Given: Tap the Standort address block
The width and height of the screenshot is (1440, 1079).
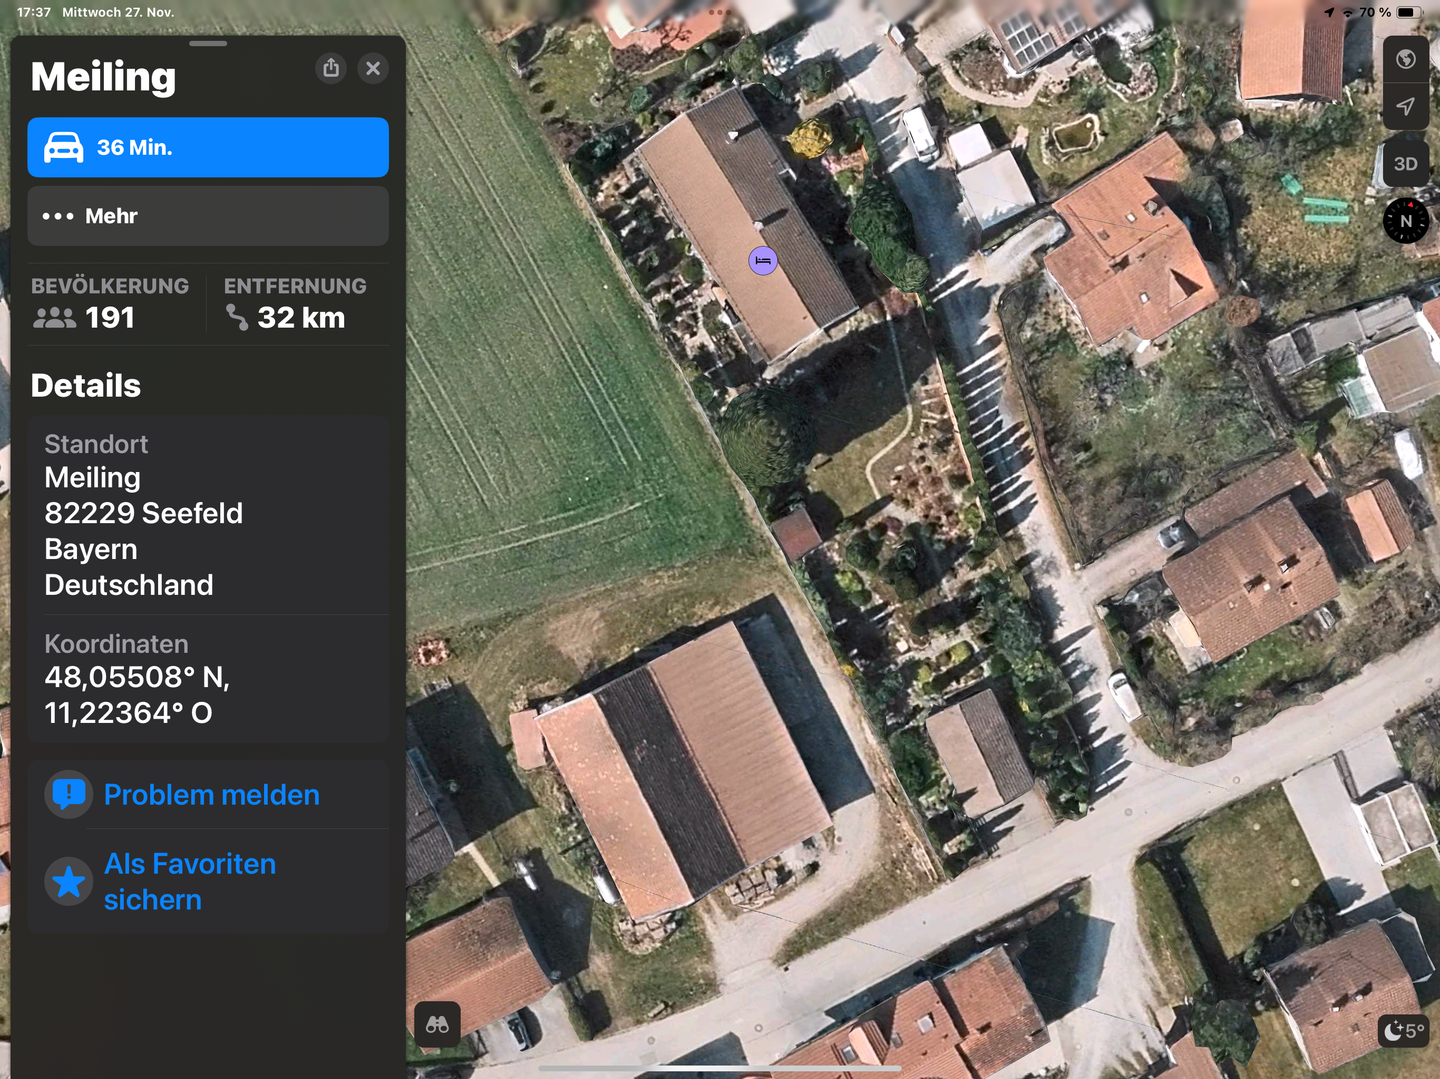Looking at the screenshot, I should 143,531.
